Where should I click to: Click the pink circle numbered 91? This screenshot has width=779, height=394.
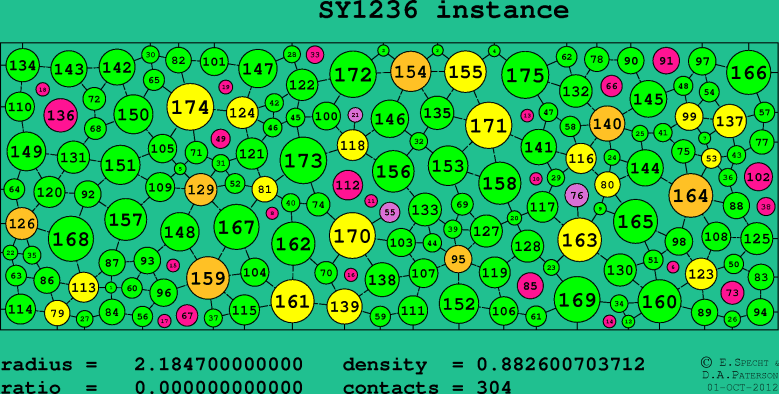click(666, 61)
